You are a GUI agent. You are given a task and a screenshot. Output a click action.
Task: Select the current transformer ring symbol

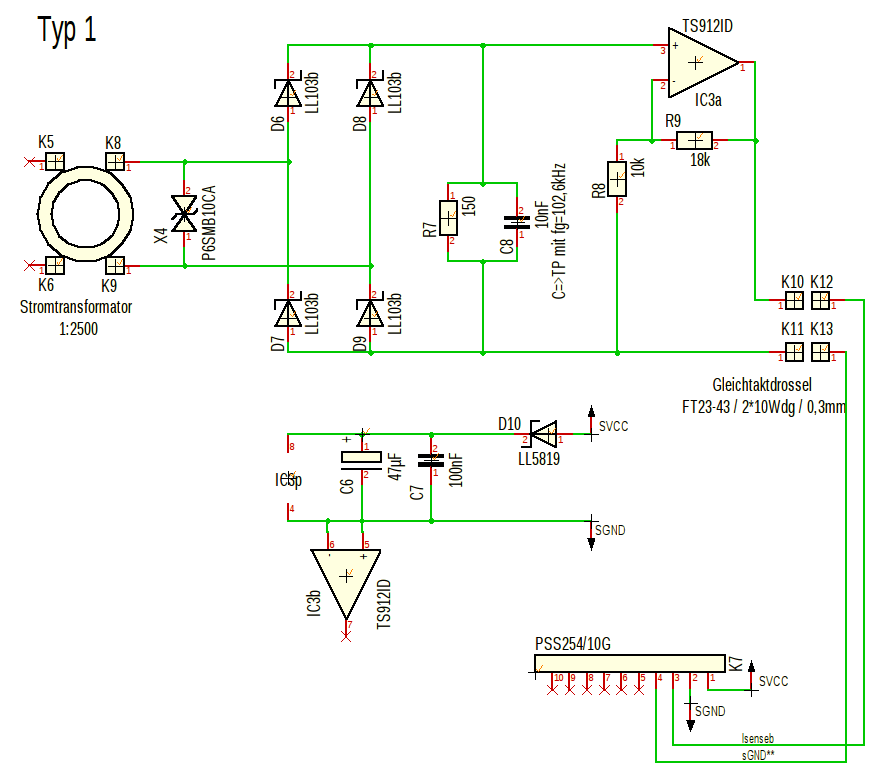pos(85,213)
